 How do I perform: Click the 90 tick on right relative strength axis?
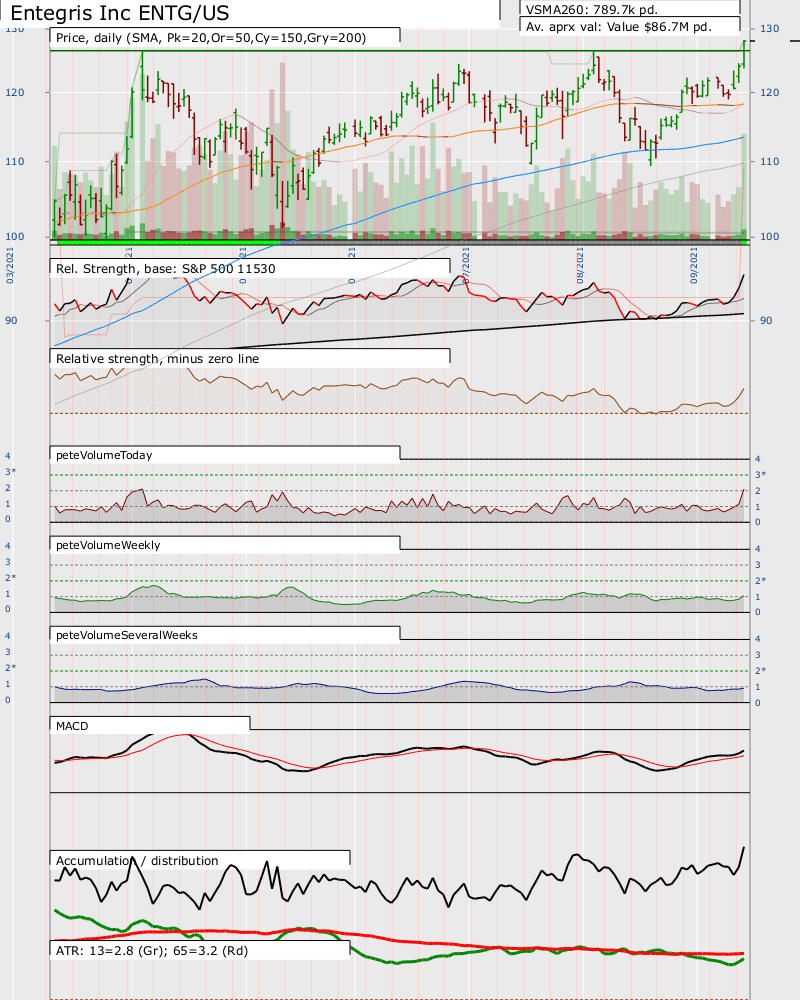[x=766, y=321]
